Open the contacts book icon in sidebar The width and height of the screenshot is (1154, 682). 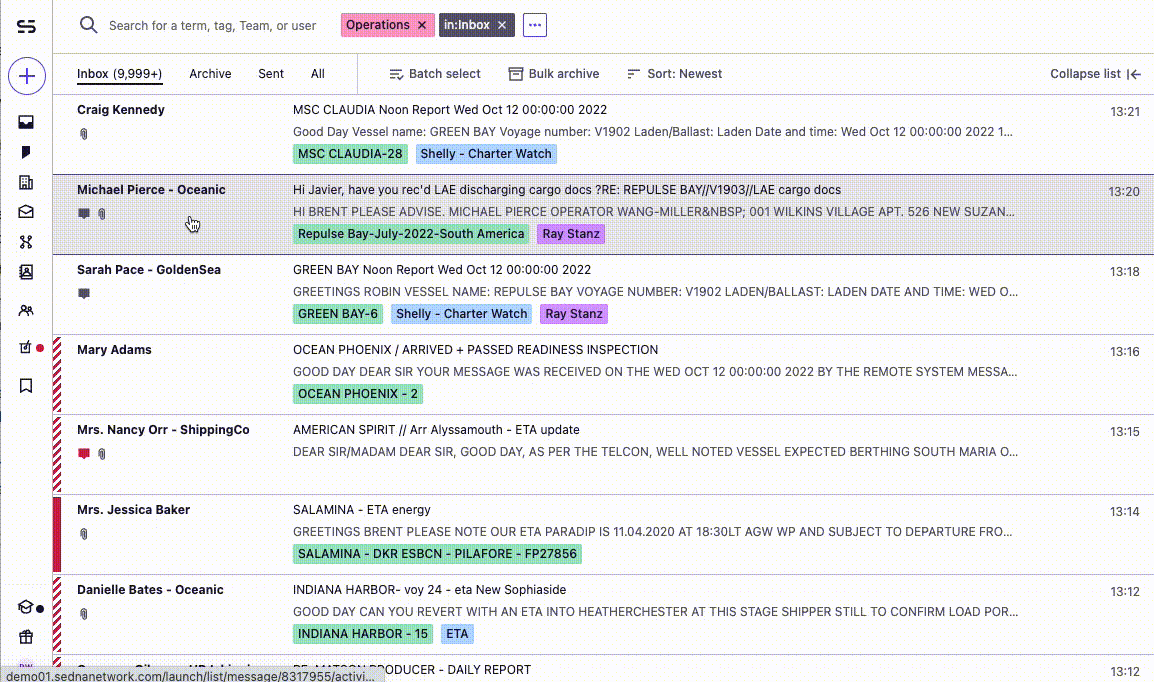point(26,272)
